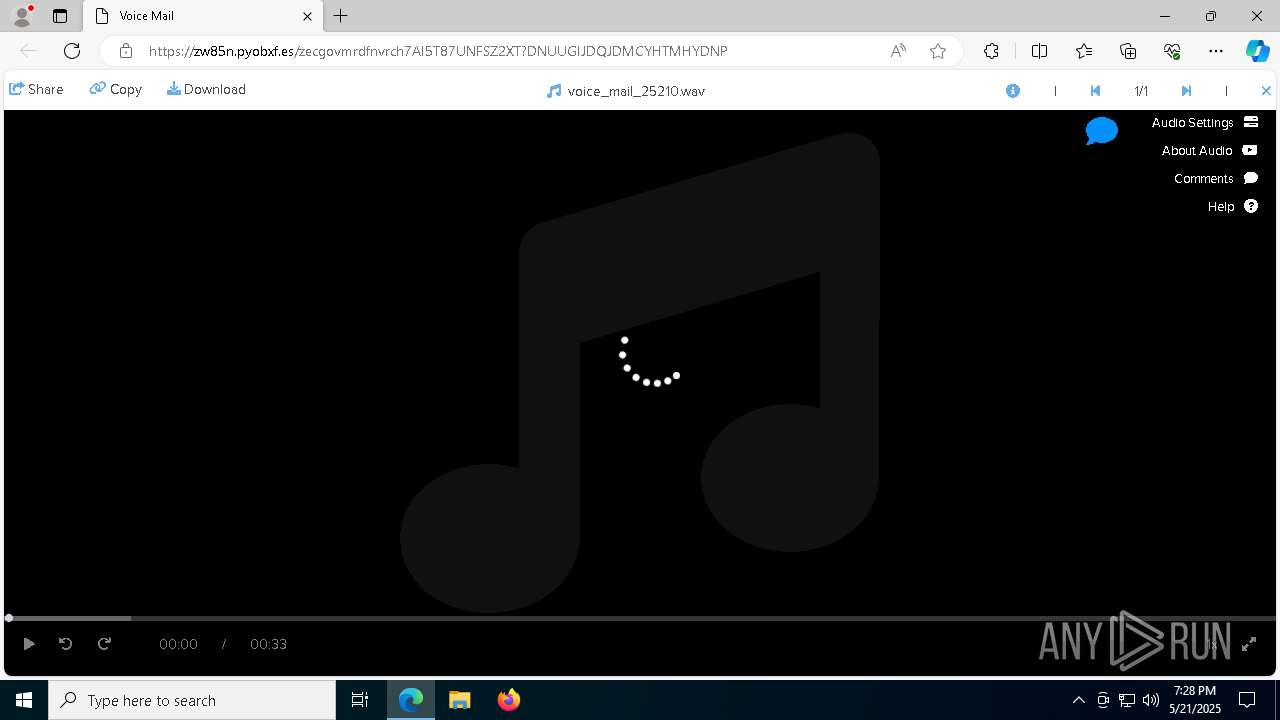Viewport: 1280px width, 720px height.
Task: Click the blue chat bubble icon
Action: pos(1101,131)
